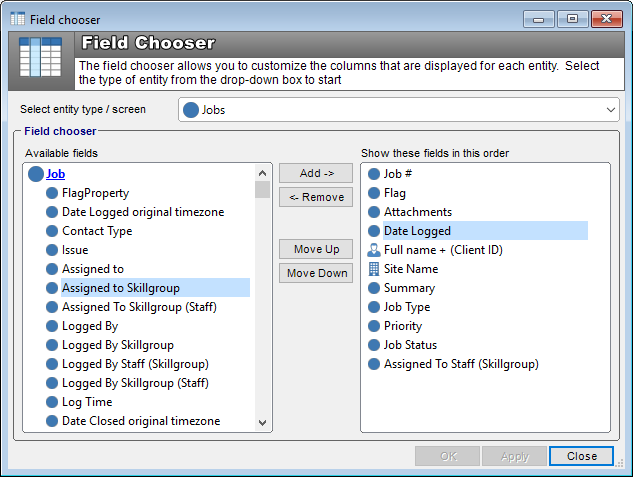
Task: Click the available fields scrollbar thumb
Action: (262, 189)
